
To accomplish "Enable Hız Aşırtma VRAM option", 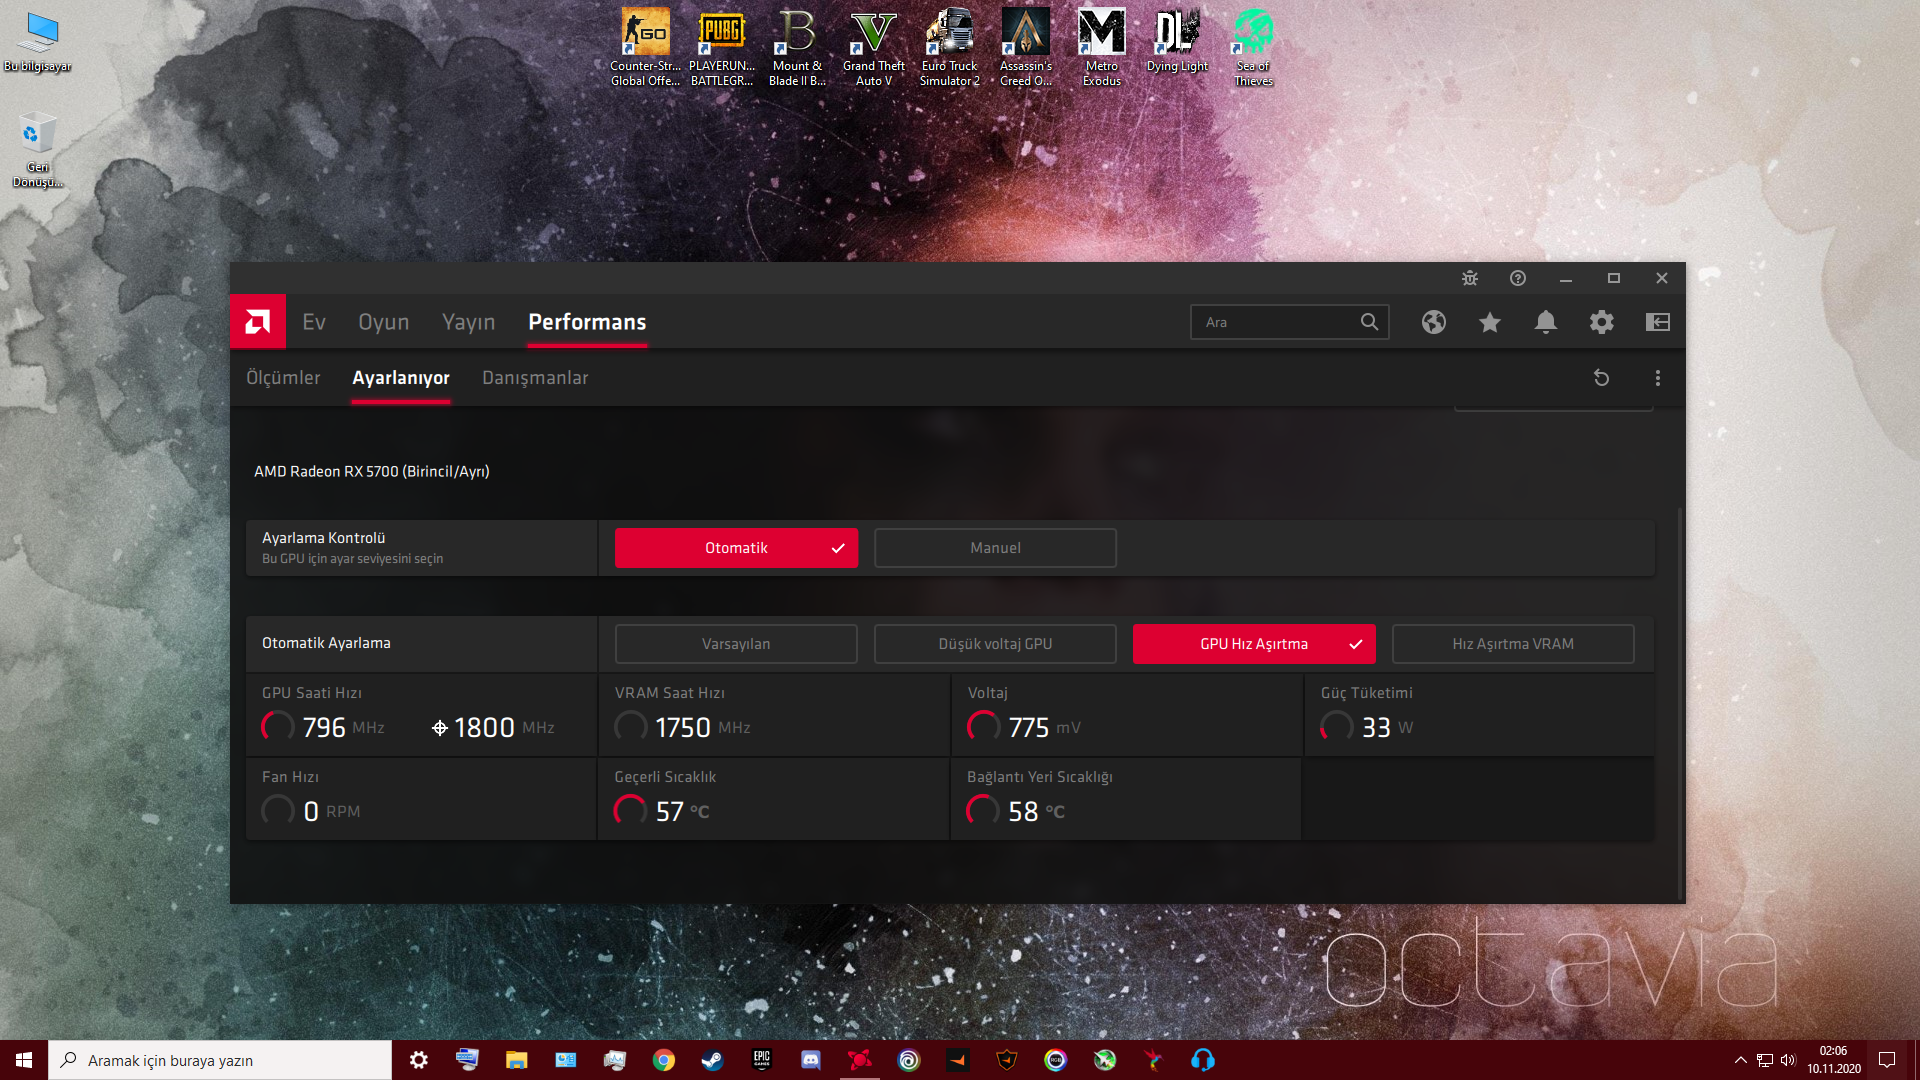I will click(x=1512, y=644).
